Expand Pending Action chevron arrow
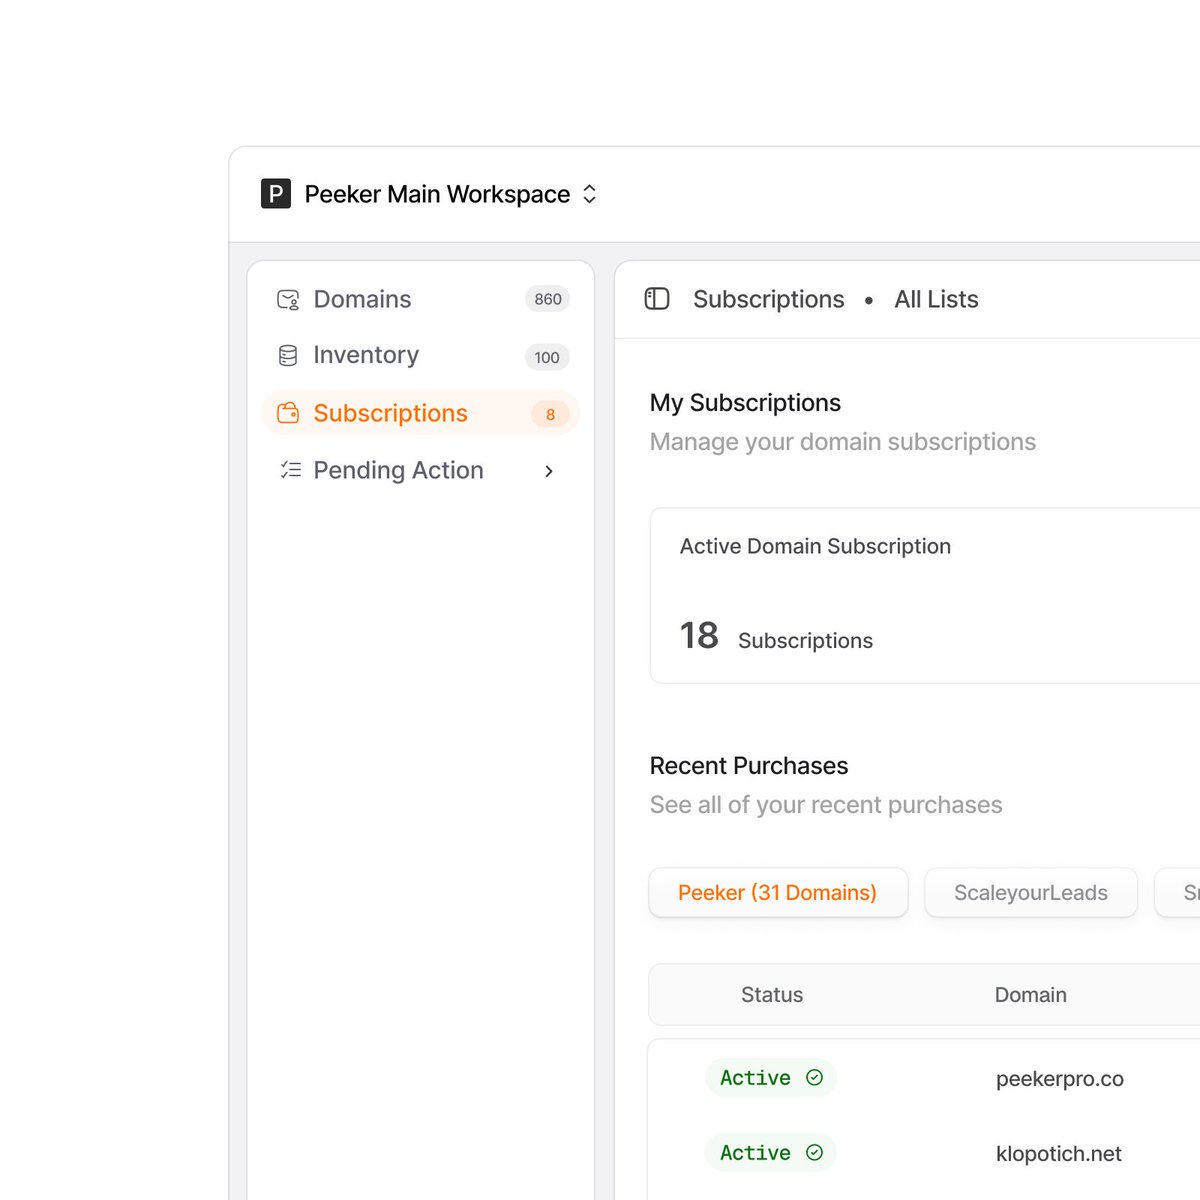1200x1200 pixels. tap(549, 471)
